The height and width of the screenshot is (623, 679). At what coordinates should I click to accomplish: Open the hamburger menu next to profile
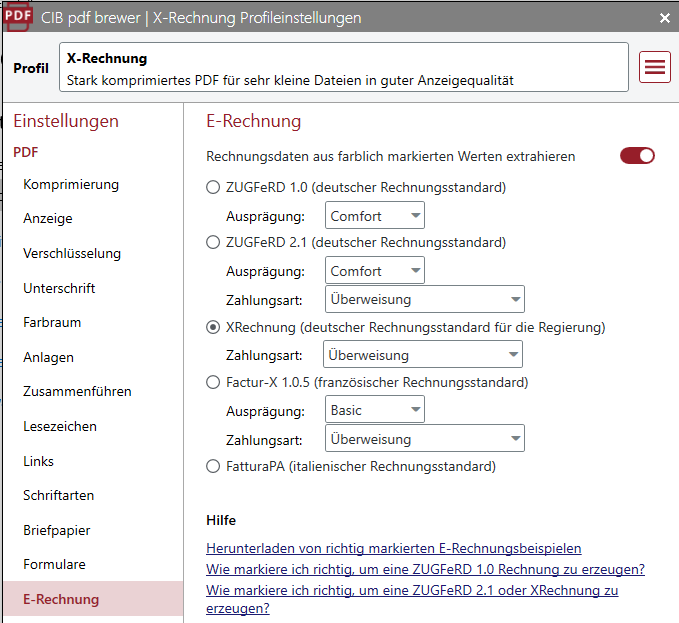[655, 67]
